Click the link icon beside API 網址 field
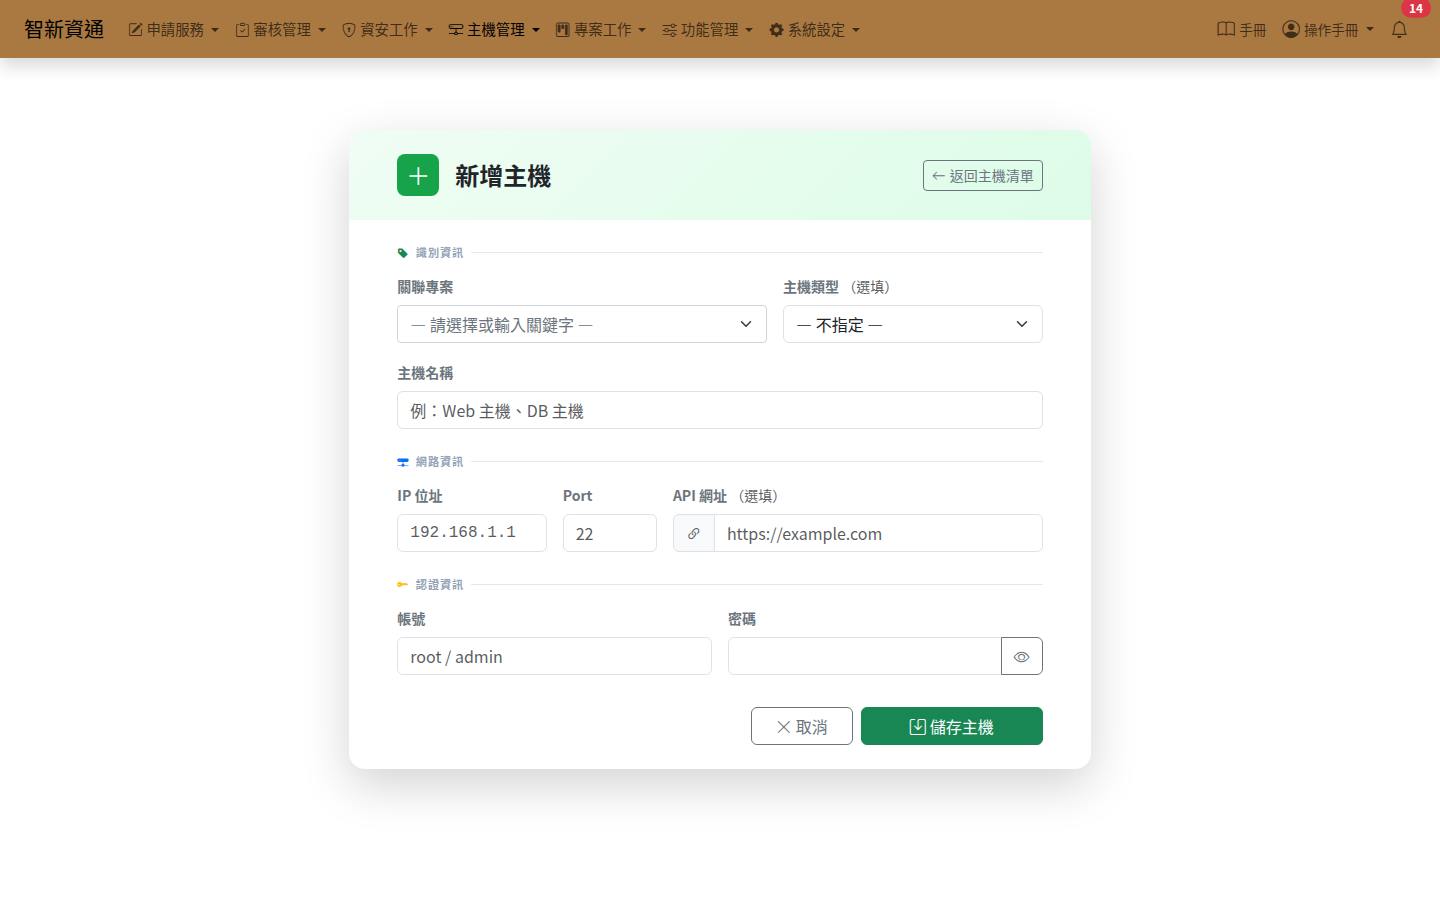The image size is (1440, 901). [x=694, y=533]
